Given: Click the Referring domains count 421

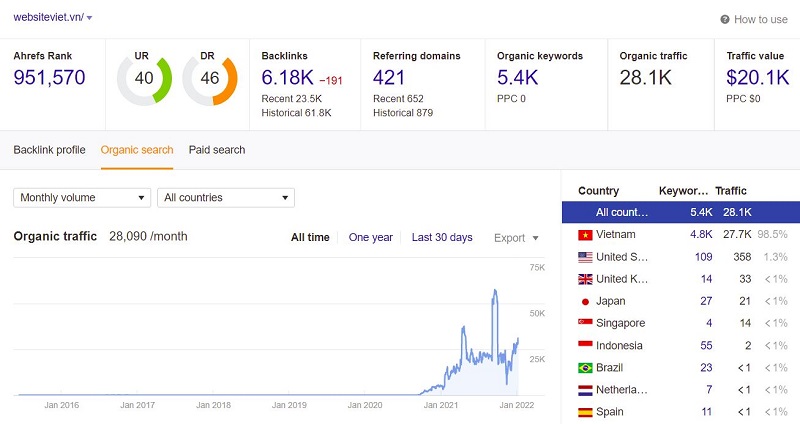Looking at the screenshot, I should (x=389, y=78).
